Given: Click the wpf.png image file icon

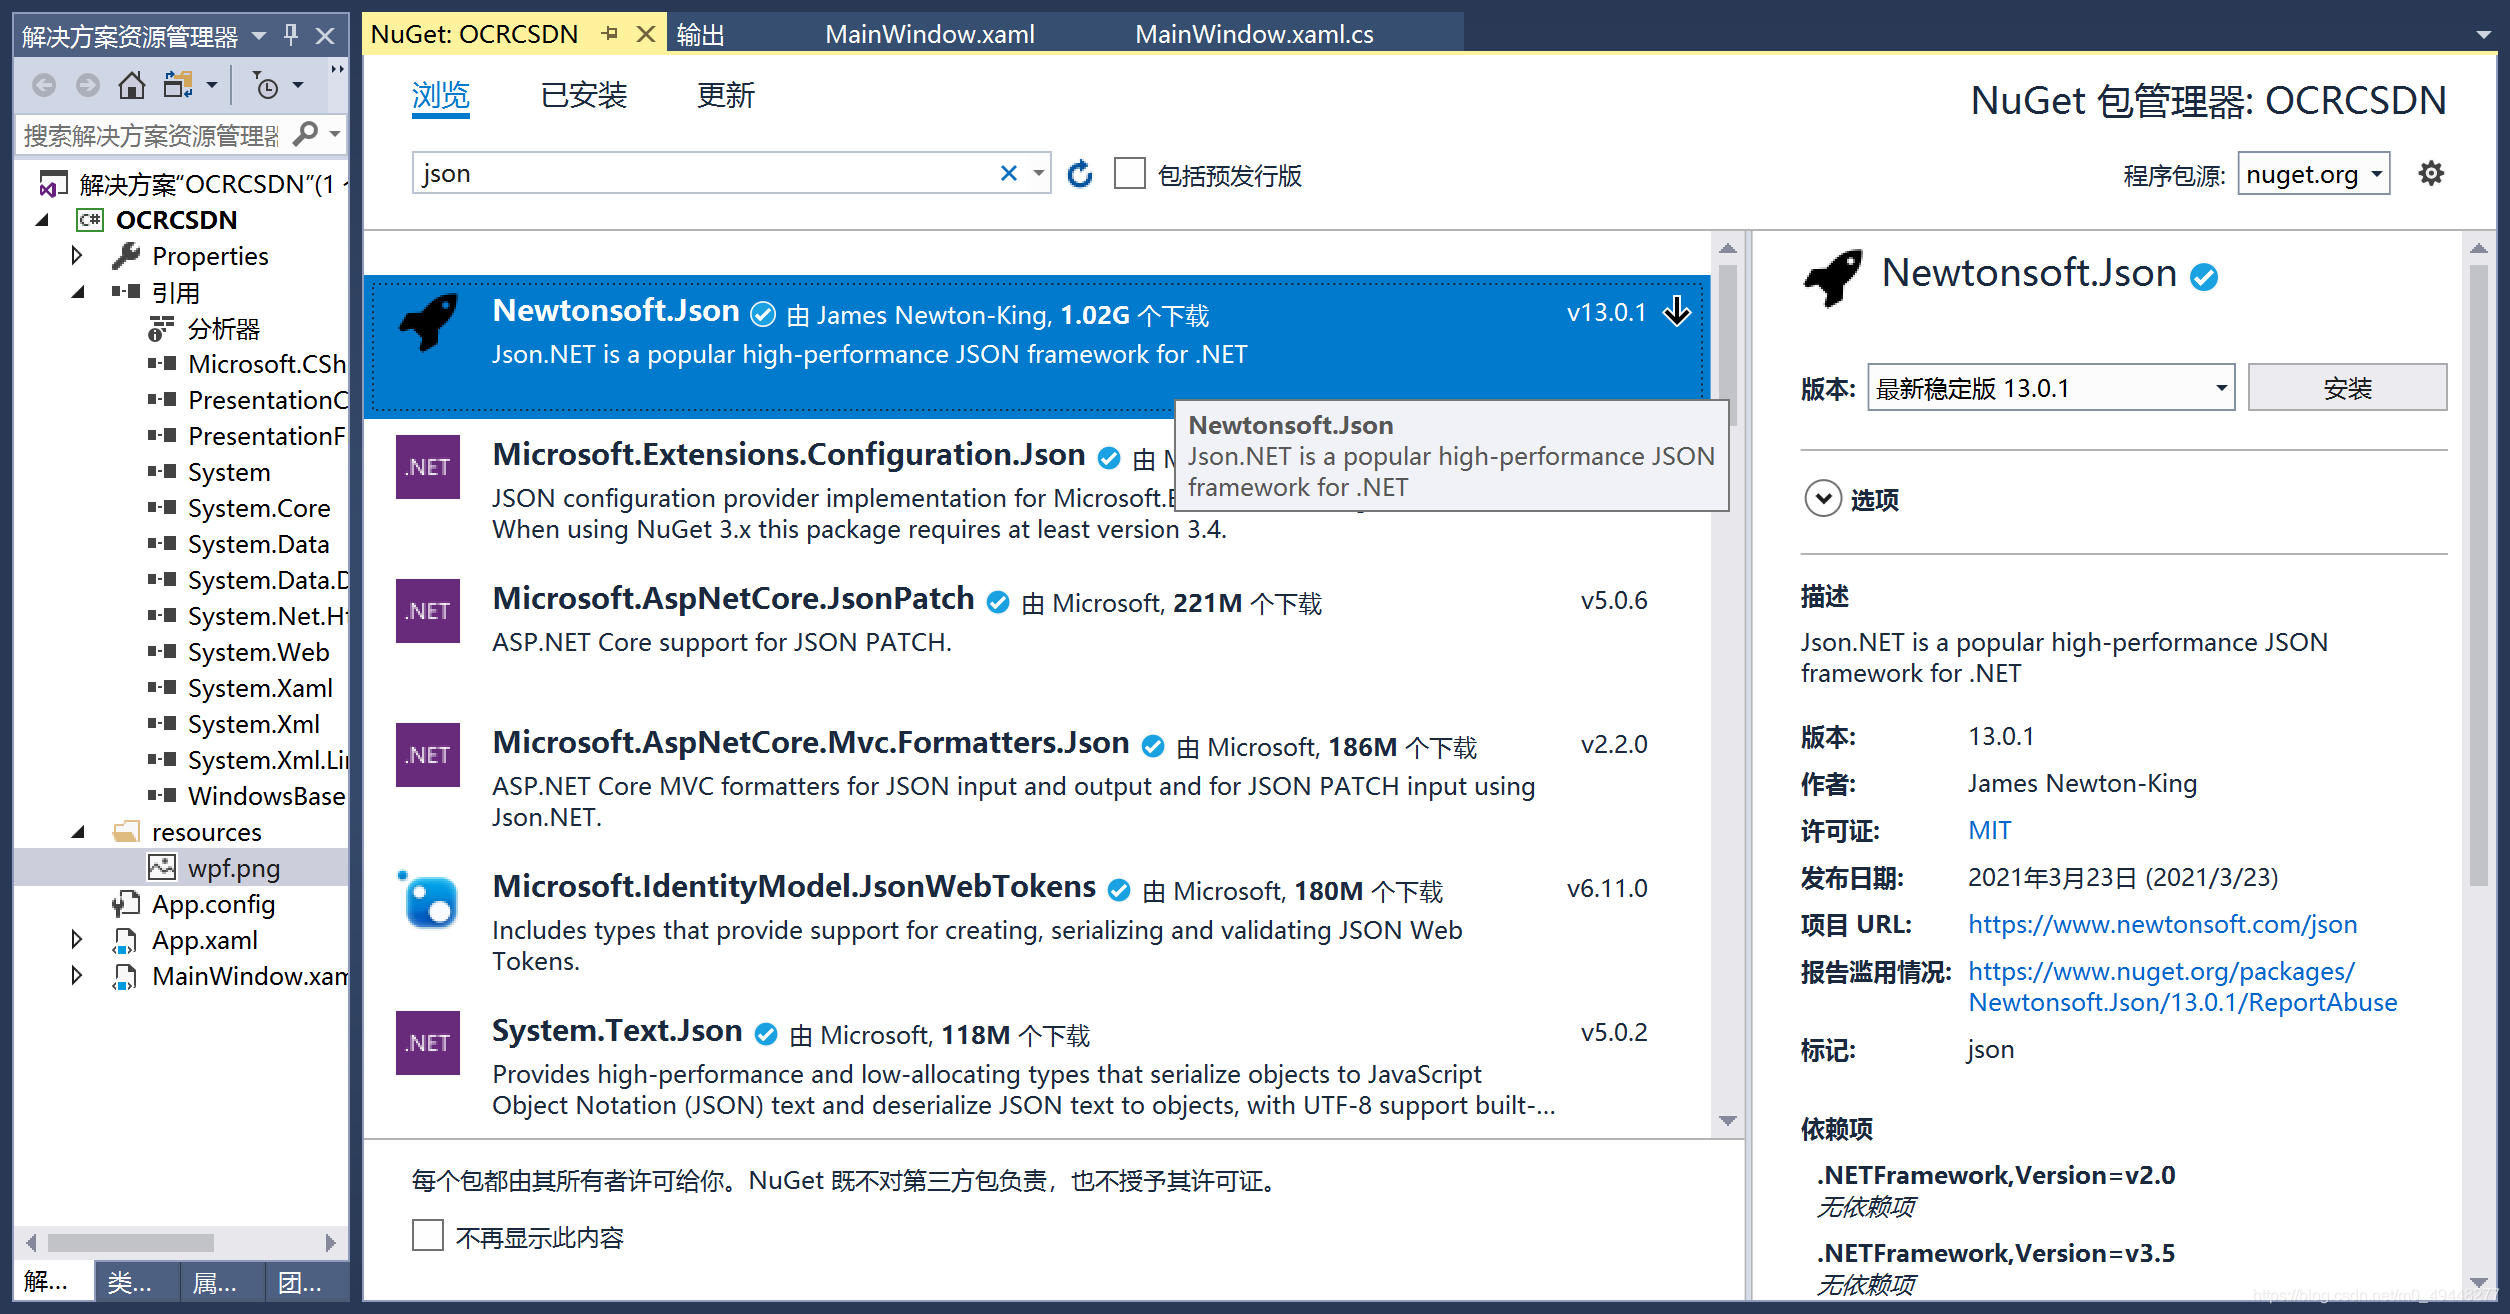Looking at the screenshot, I should [x=162, y=867].
